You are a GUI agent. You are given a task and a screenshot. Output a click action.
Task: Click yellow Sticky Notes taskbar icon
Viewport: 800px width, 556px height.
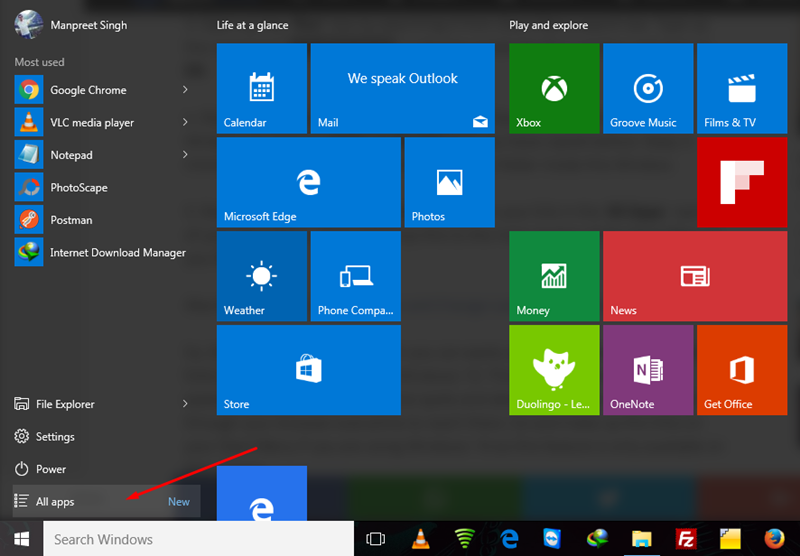coord(730,539)
